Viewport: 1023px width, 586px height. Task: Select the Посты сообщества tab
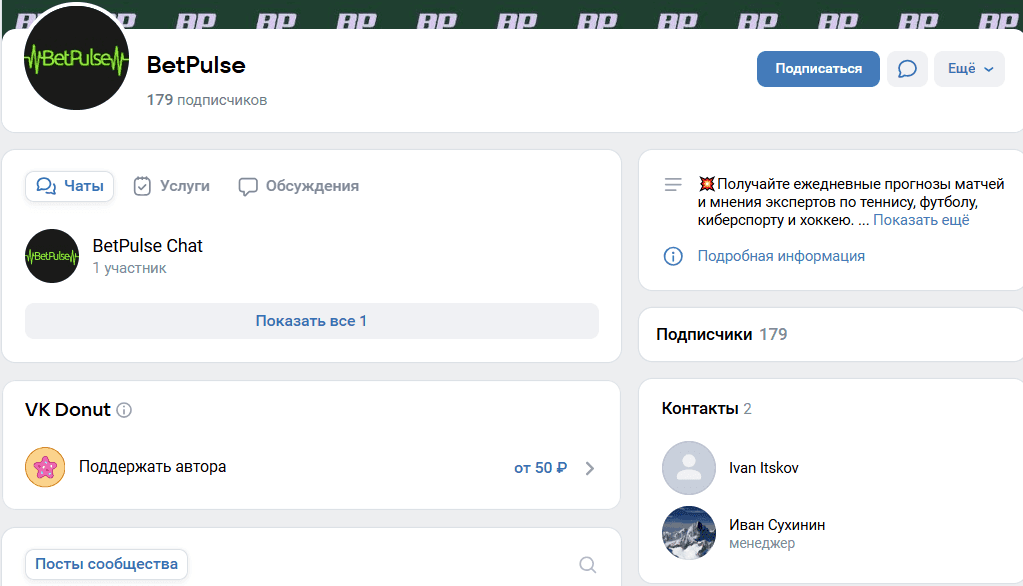click(x=106, y=564)
